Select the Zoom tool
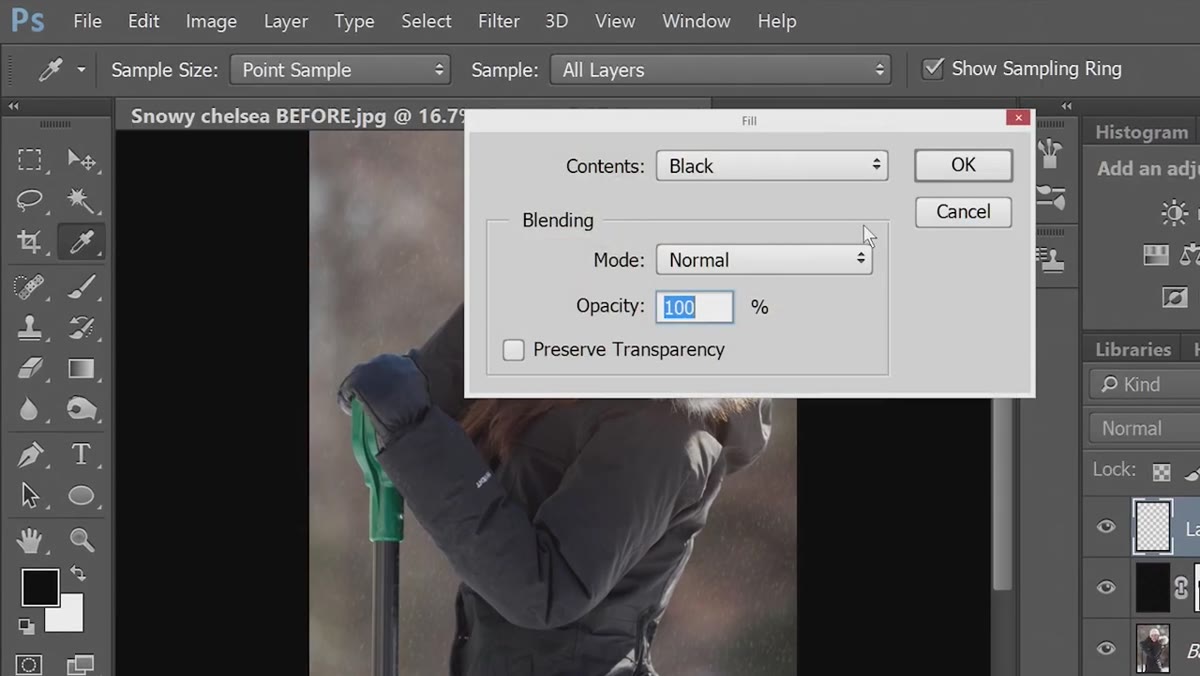This screenshot has width=1200, height=676. [81, 541]
